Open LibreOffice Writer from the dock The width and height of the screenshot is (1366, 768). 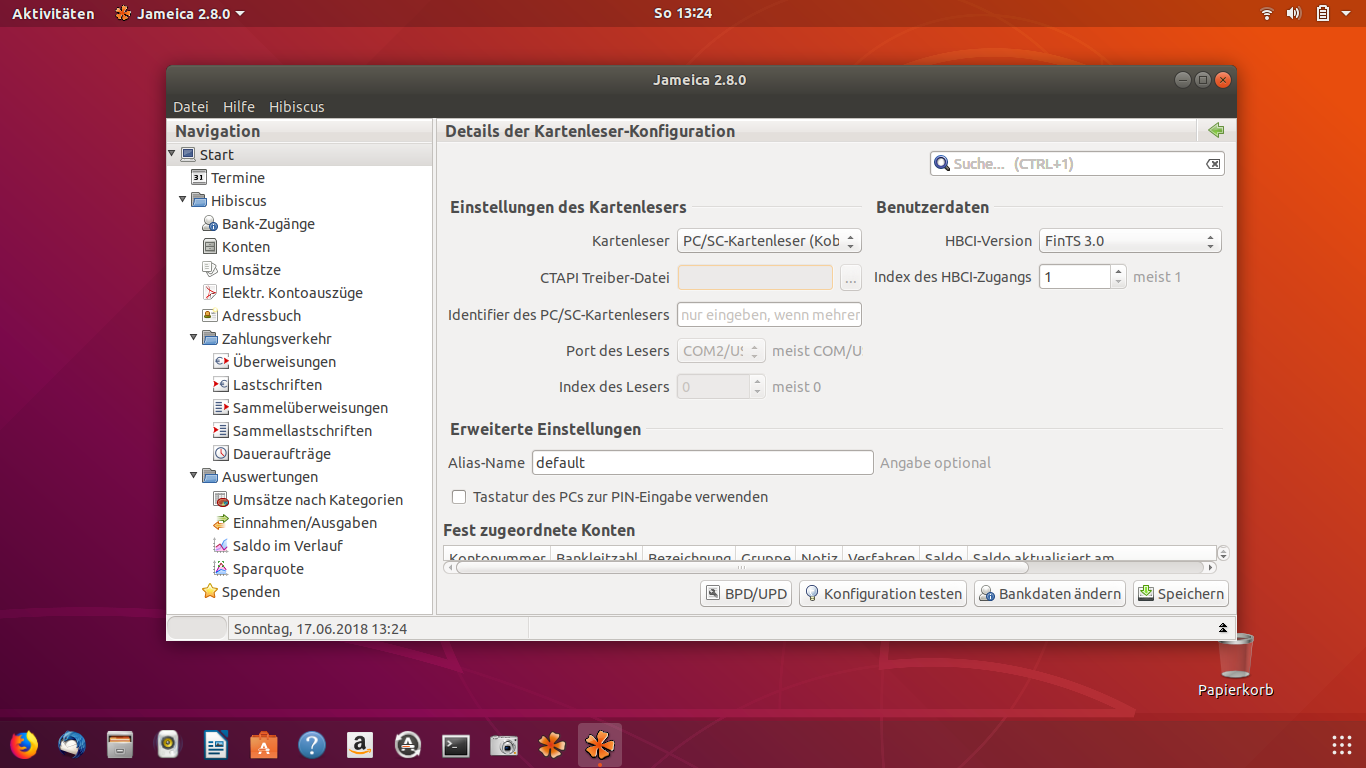[x=216, y=745]
